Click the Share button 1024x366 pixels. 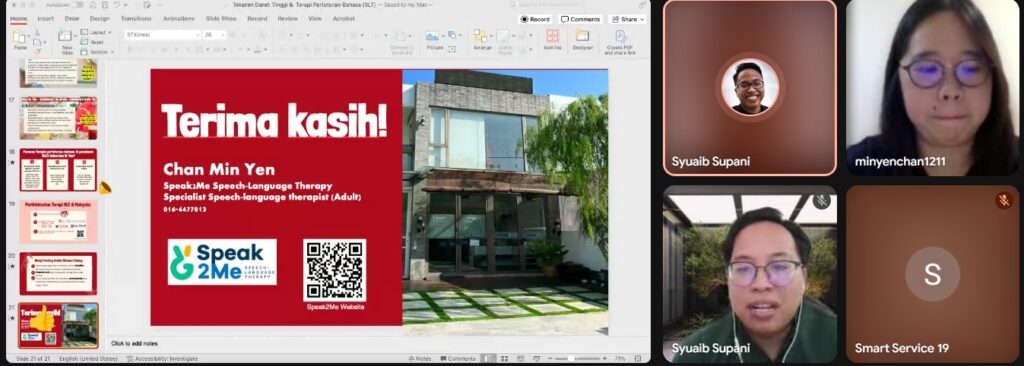(x=628, y=19)
